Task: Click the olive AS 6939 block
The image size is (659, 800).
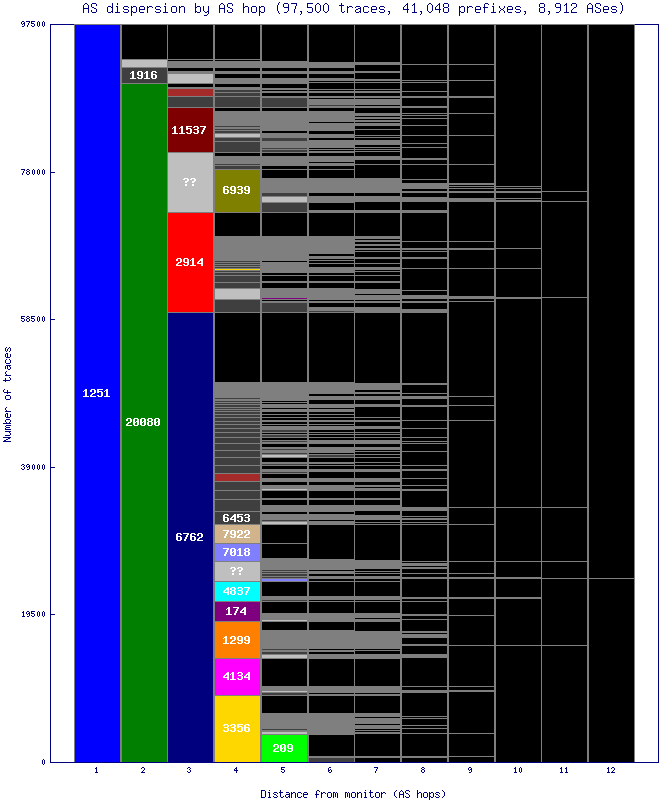Action: coord(237,190)
